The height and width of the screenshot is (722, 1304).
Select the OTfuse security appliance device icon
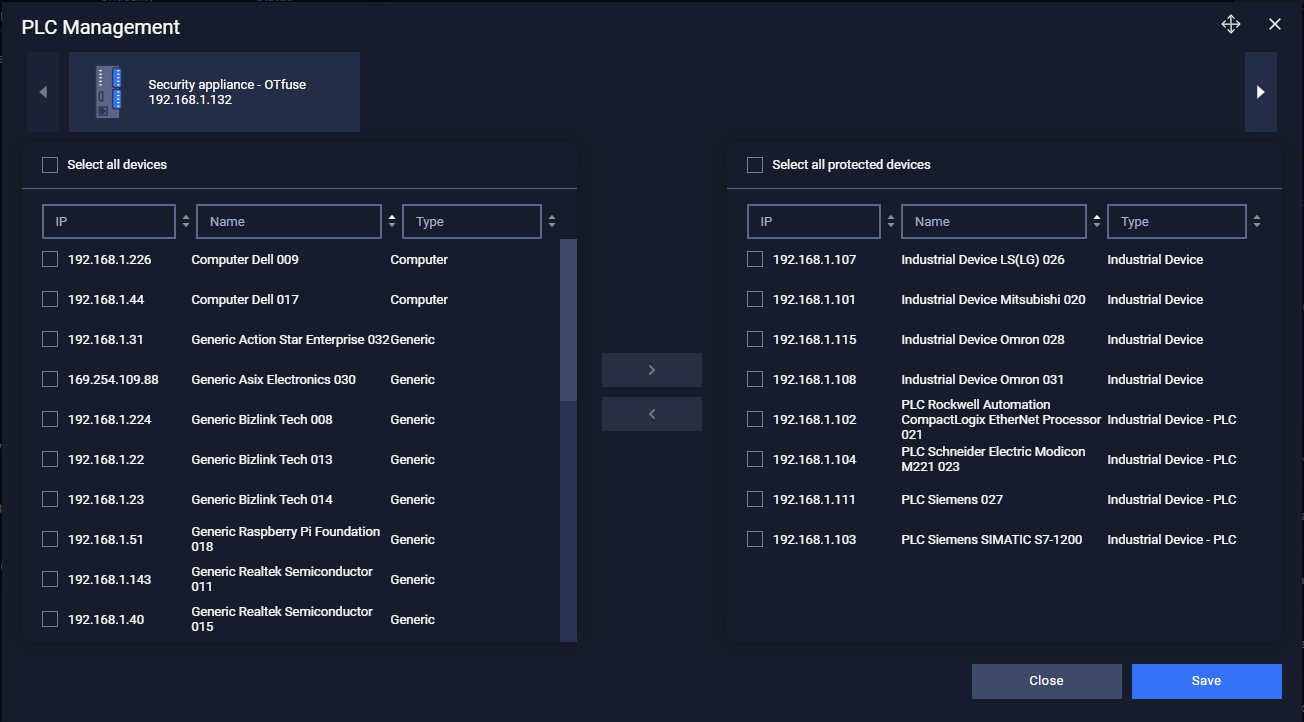coord(109,92)
